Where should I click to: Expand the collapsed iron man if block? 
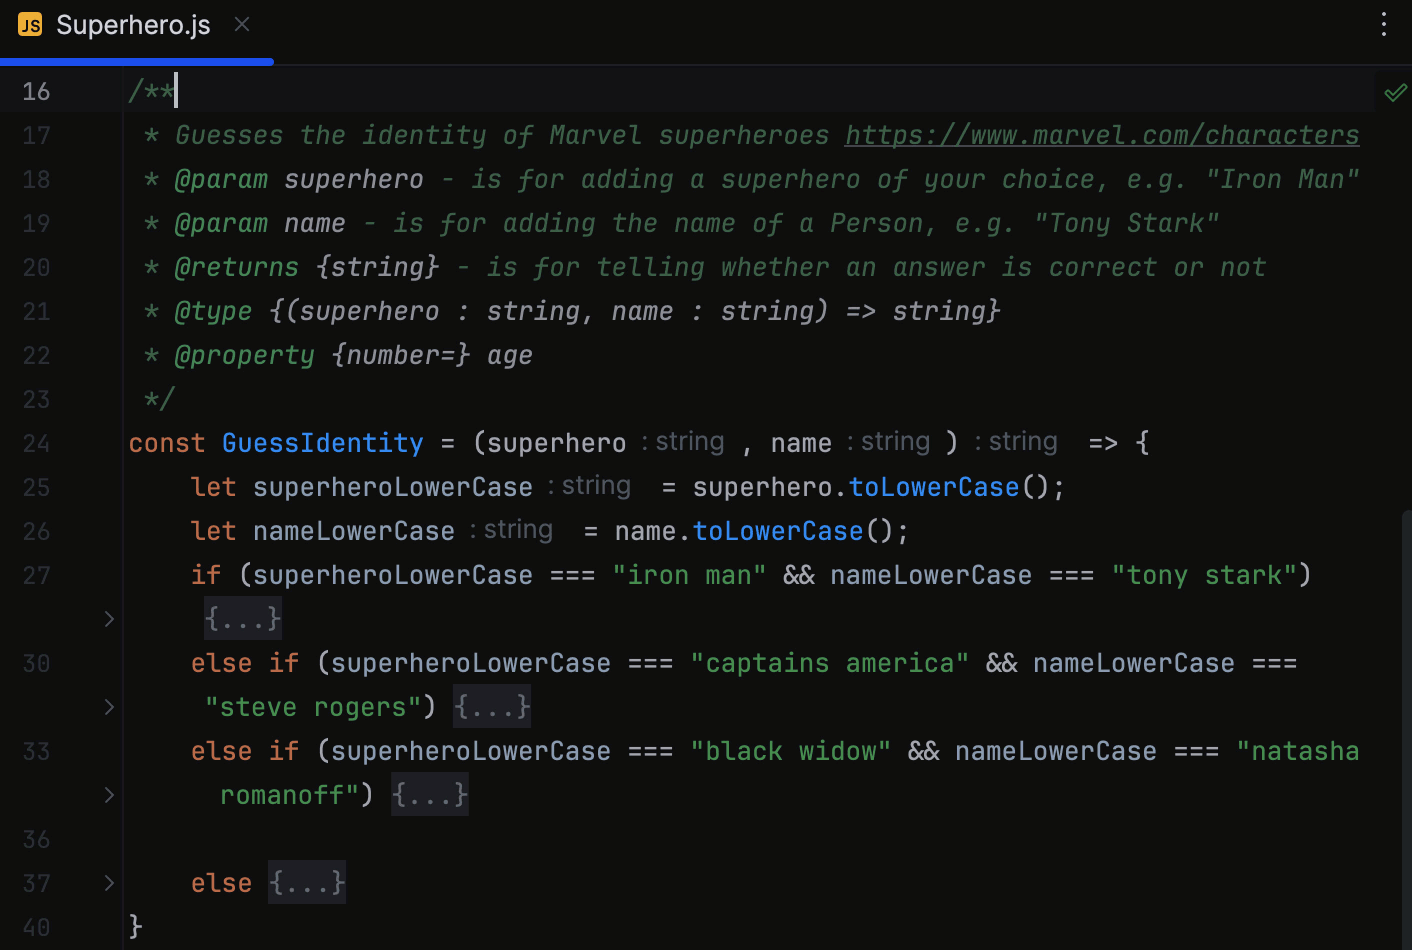coord(109,619)
